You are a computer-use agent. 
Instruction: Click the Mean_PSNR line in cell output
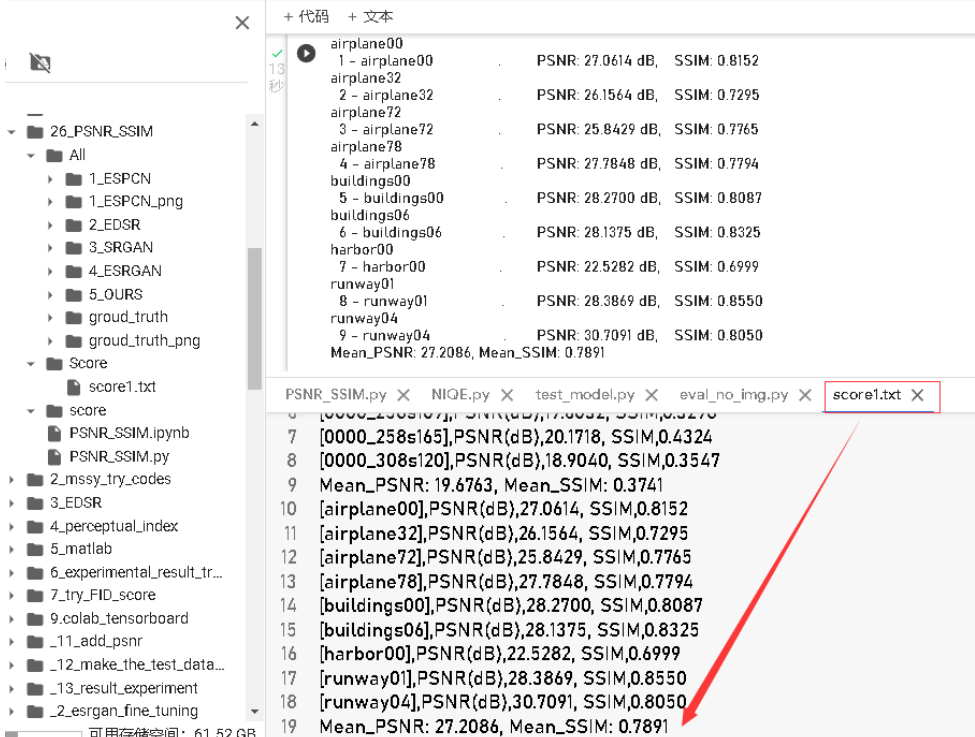click(x=467, y=353)
